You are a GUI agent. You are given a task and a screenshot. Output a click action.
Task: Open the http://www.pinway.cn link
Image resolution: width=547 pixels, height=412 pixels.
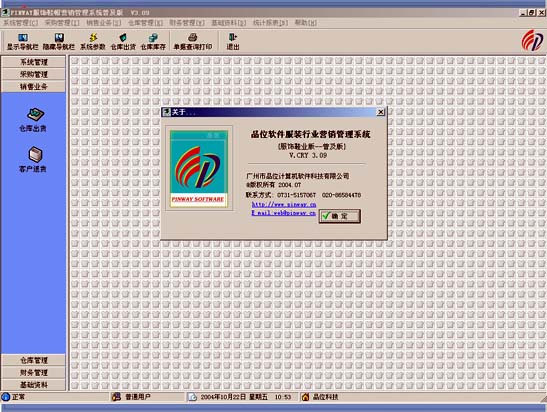tap(284, 204)
